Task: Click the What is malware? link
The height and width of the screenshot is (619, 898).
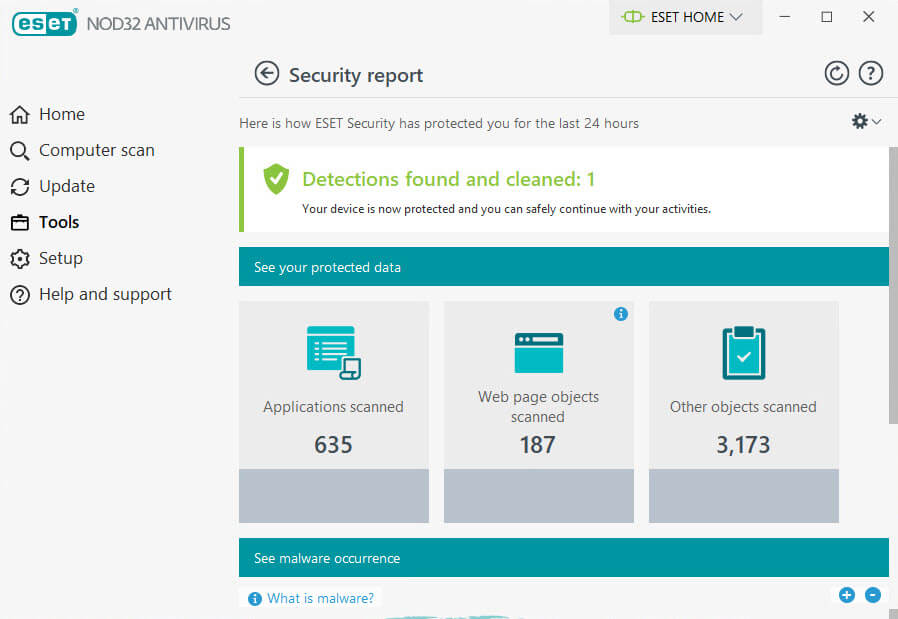Action: 320,598
